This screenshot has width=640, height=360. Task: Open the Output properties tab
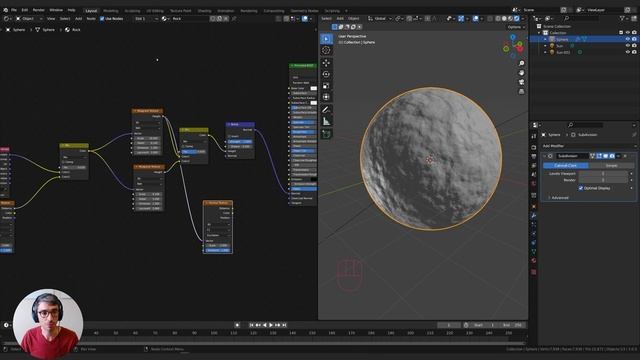coord(533,156)
